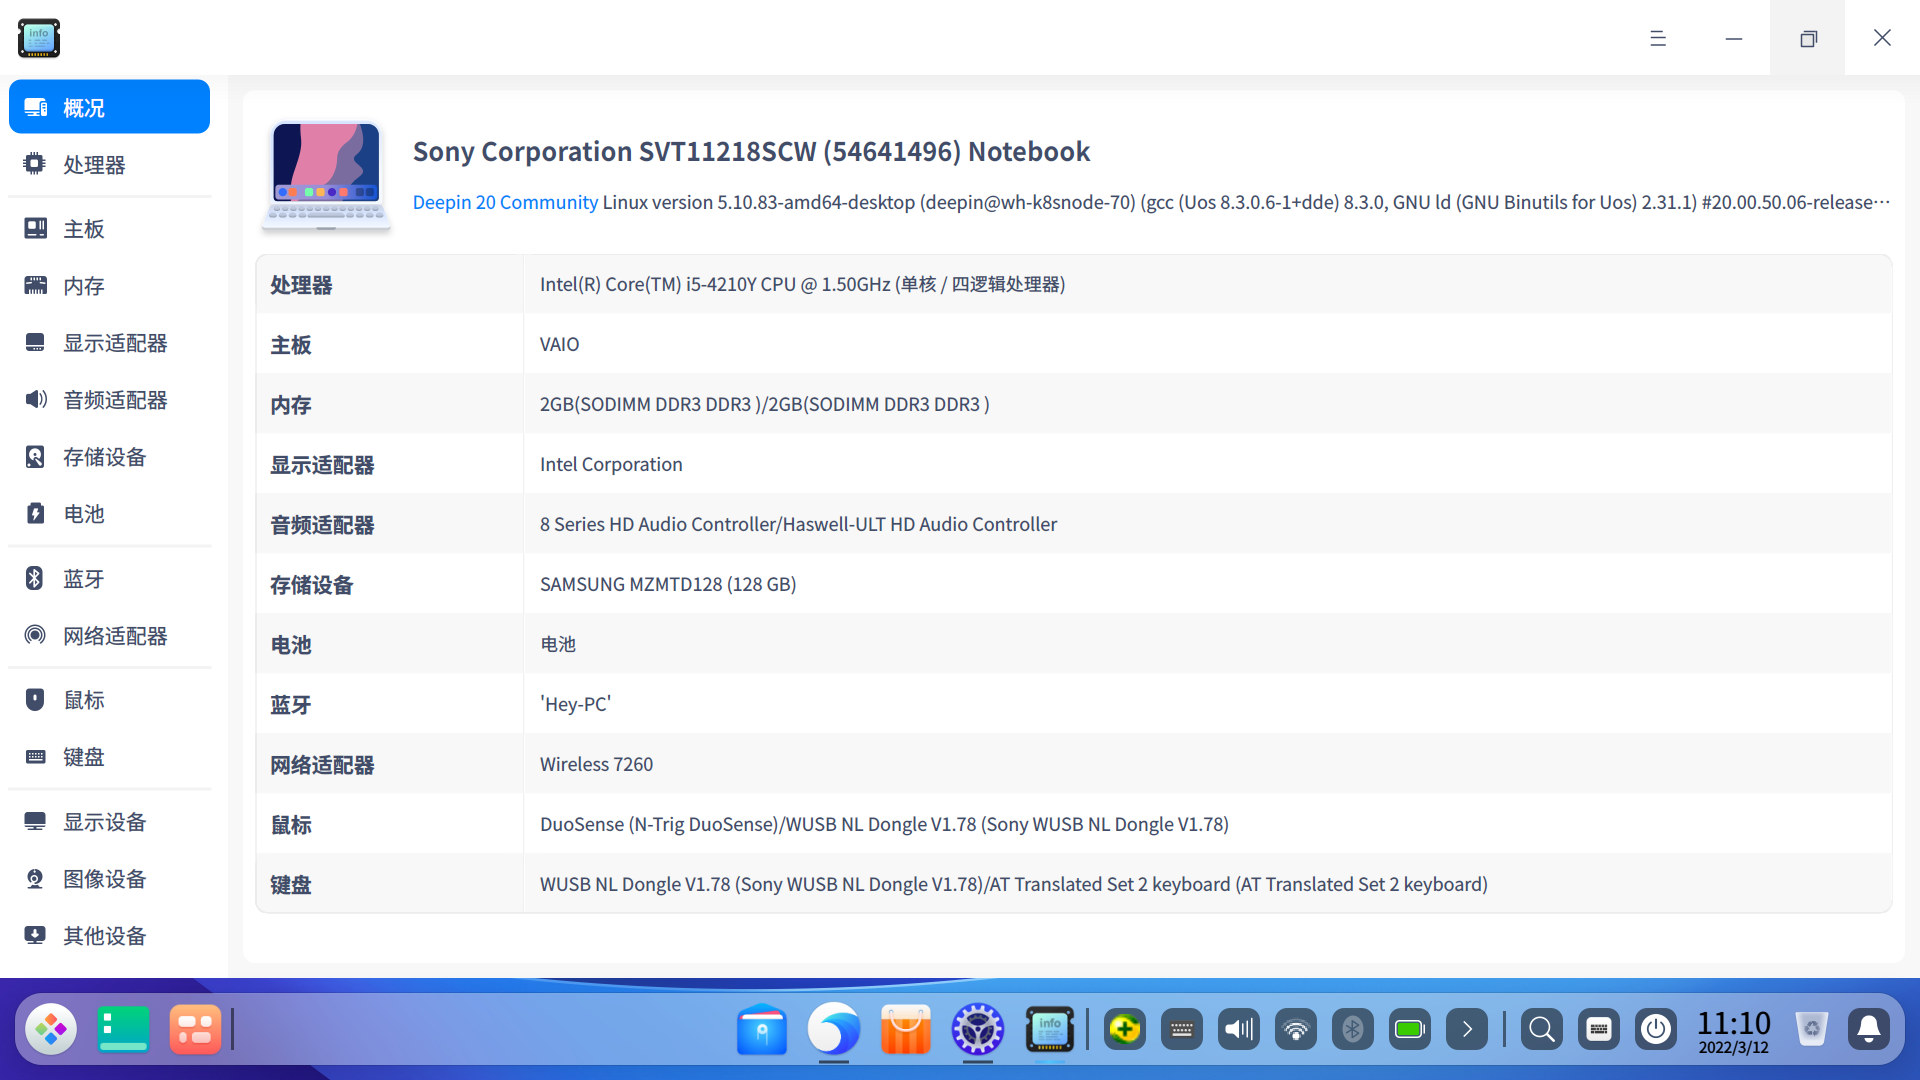The image size is (1920, 1080).
Task: Open the hamburger main menu in title bar
Action: (1658, 38)
